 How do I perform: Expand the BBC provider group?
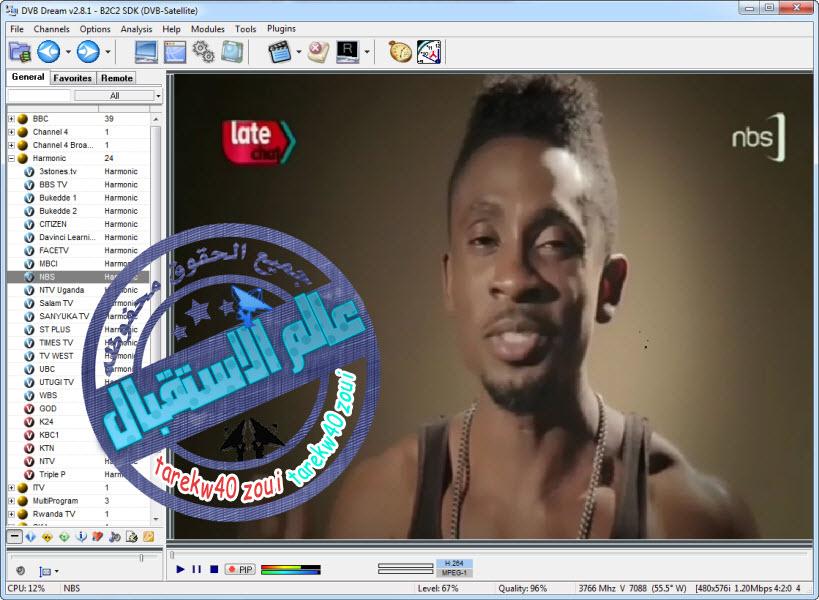point(11,119)
